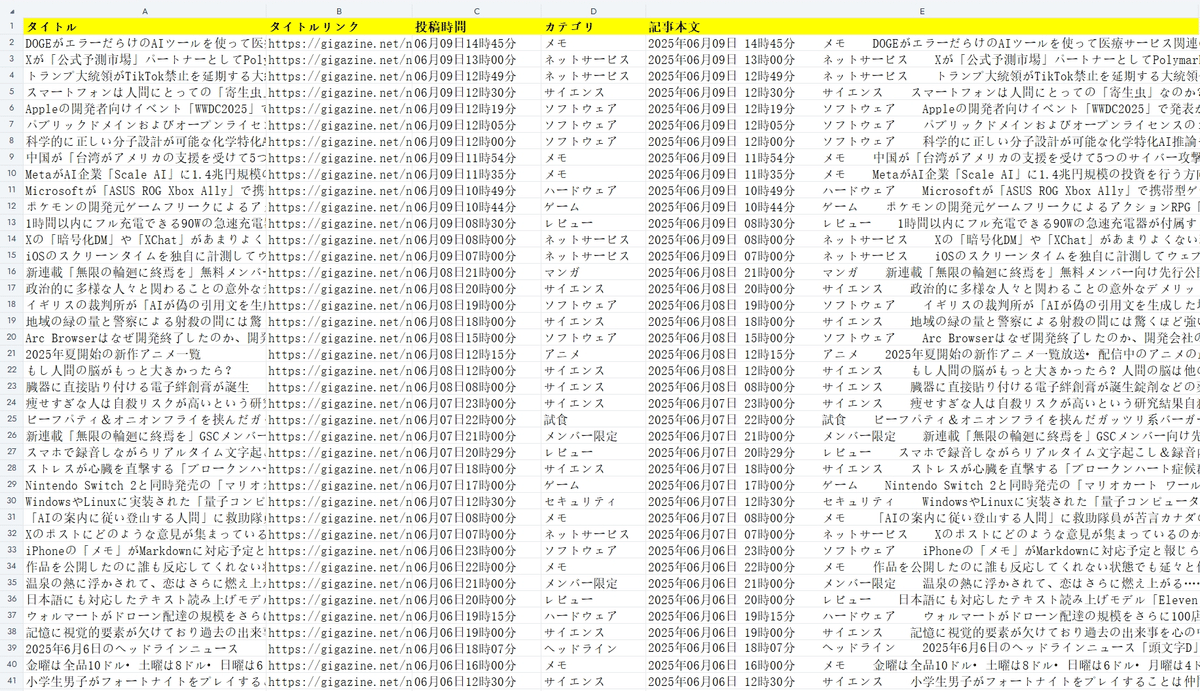Select row 12 number header
The width and height of the screenshot is (1200, 691).
pyautogui.click(x=11, y=206)
